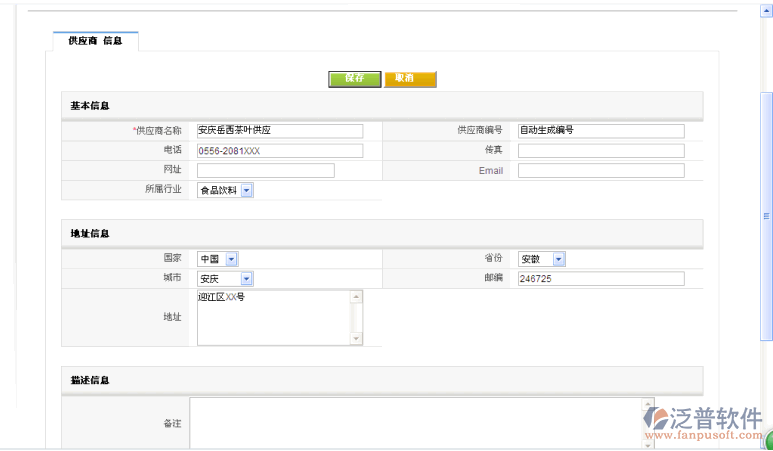This screenshot has height=451, width=773.
Task: Click the page vertical scrollbar thumb
Action: (x=767, y=215)
